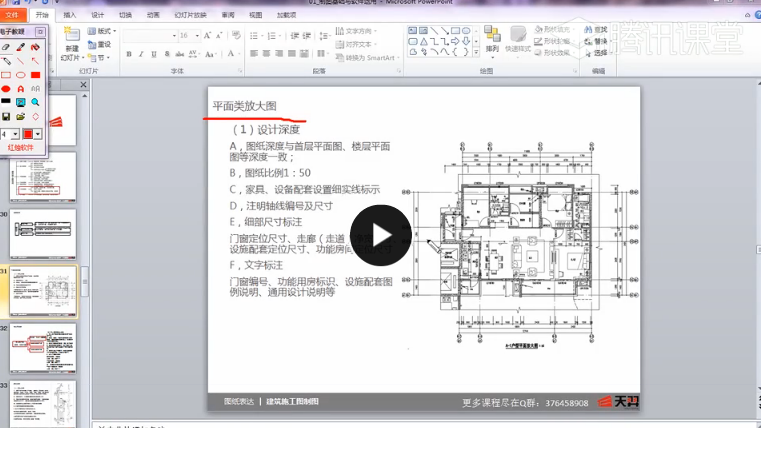
Task: Toggle italic formatting
Action: (x=141, y=54)
